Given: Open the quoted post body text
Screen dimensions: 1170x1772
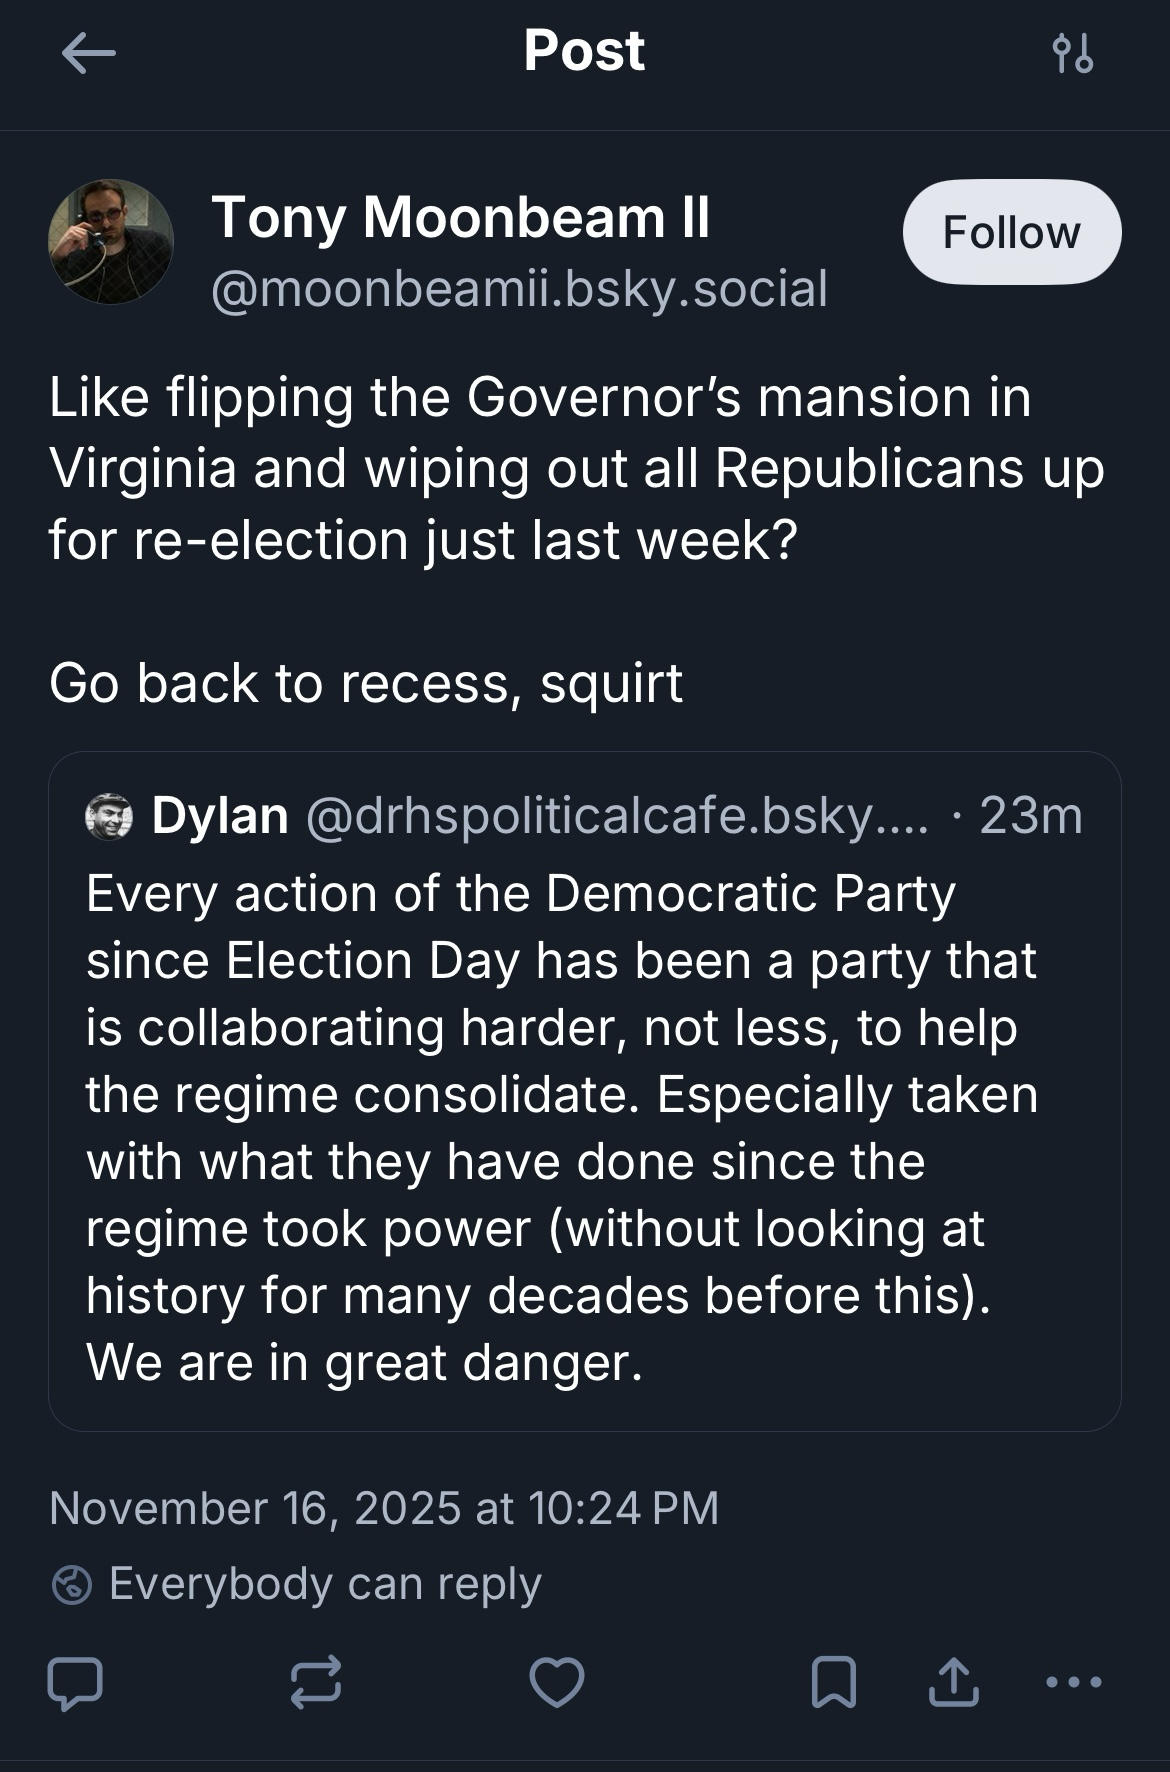Looking at the screenshot, I should (560, 1127).
